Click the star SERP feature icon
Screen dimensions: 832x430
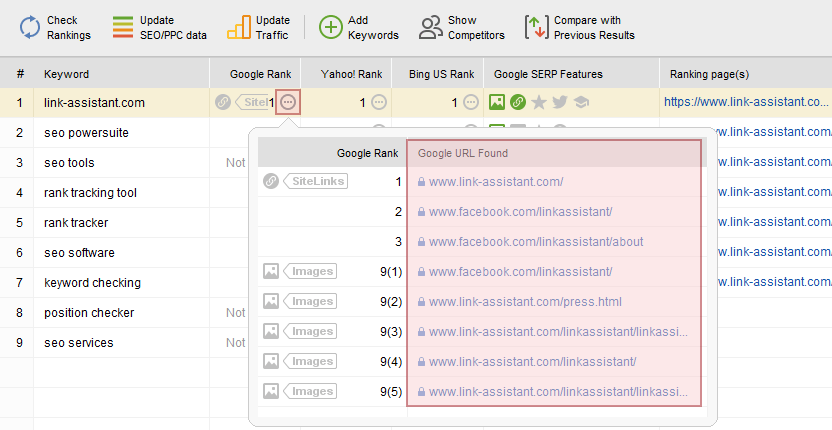tap(539, 102)
